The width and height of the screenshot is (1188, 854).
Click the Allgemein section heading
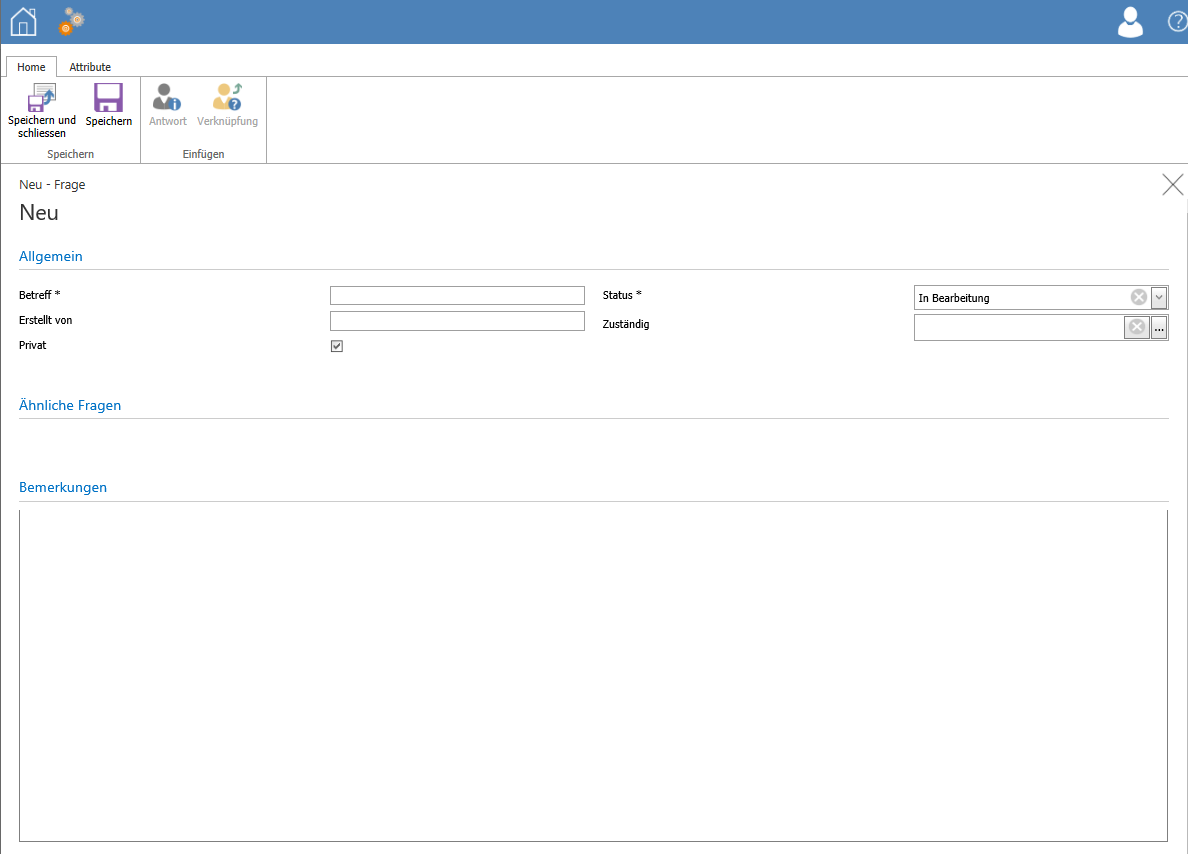51,256
